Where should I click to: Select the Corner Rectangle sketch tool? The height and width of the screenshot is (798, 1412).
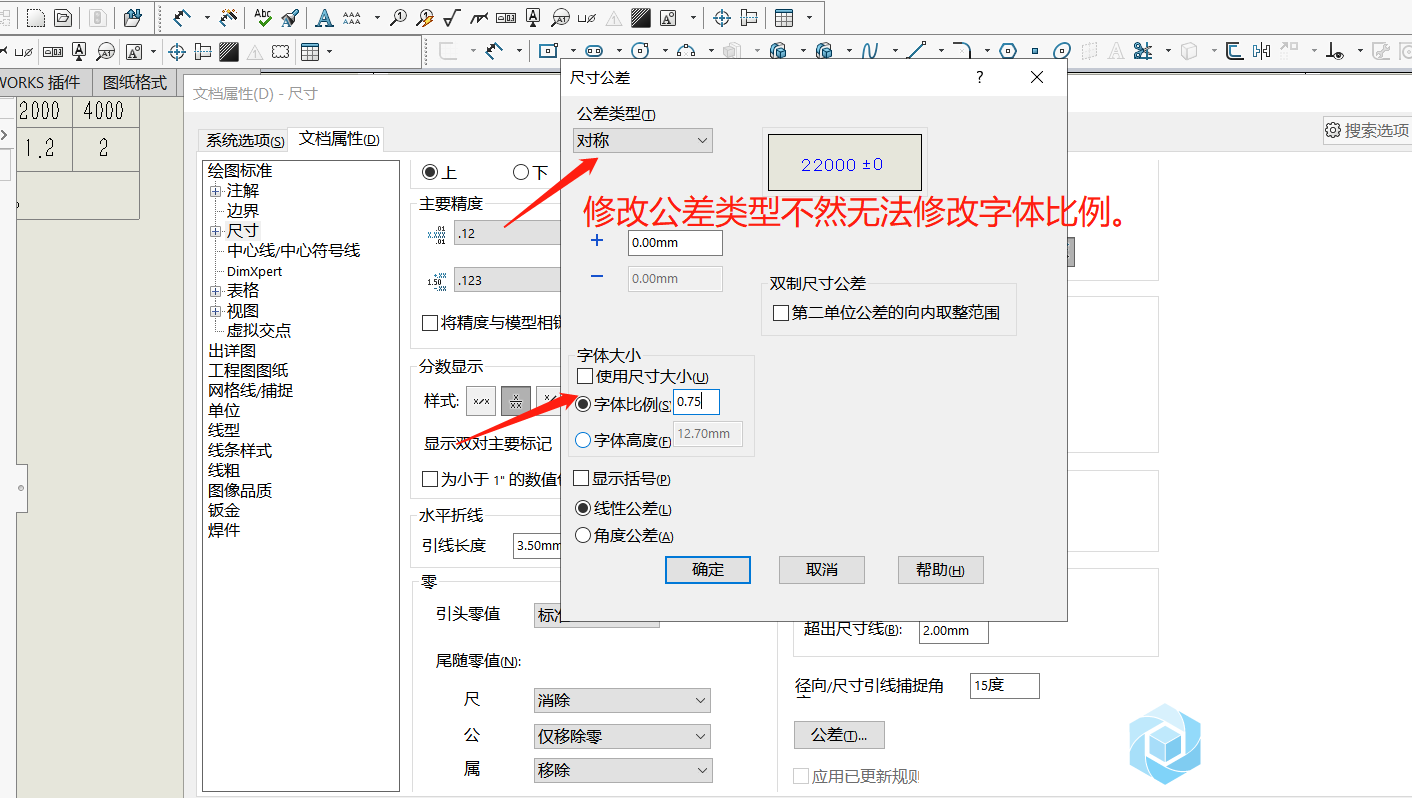tap(548, 51)
